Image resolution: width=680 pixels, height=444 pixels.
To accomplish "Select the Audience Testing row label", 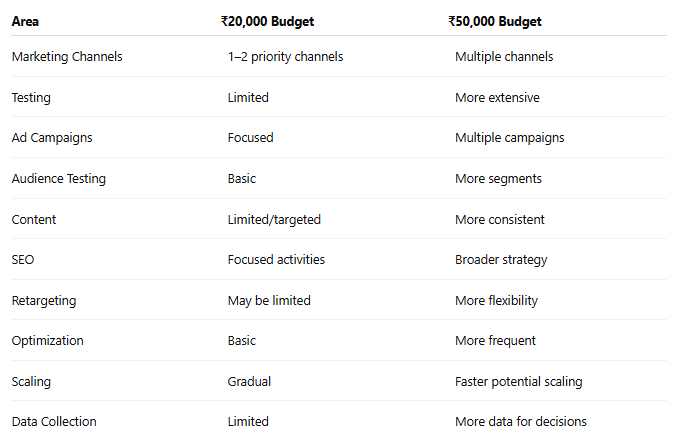I will coord(59,179).
